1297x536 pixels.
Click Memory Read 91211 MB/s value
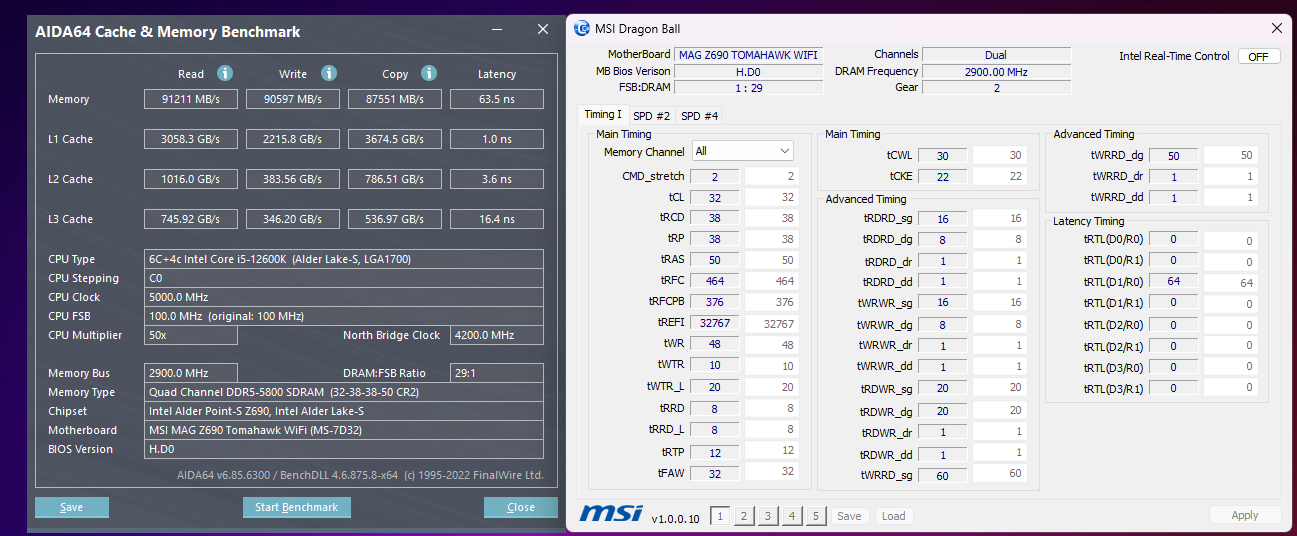pos(191,99)
